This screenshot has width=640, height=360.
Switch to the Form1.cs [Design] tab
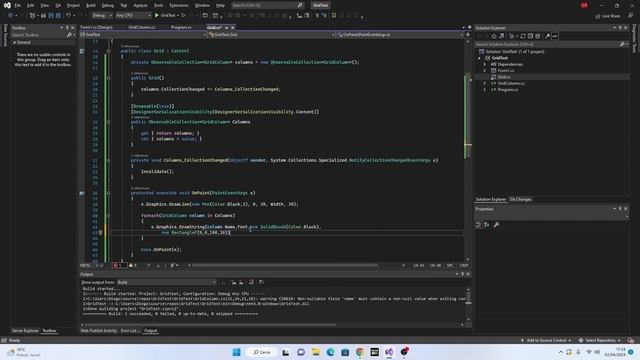[96, 27]
